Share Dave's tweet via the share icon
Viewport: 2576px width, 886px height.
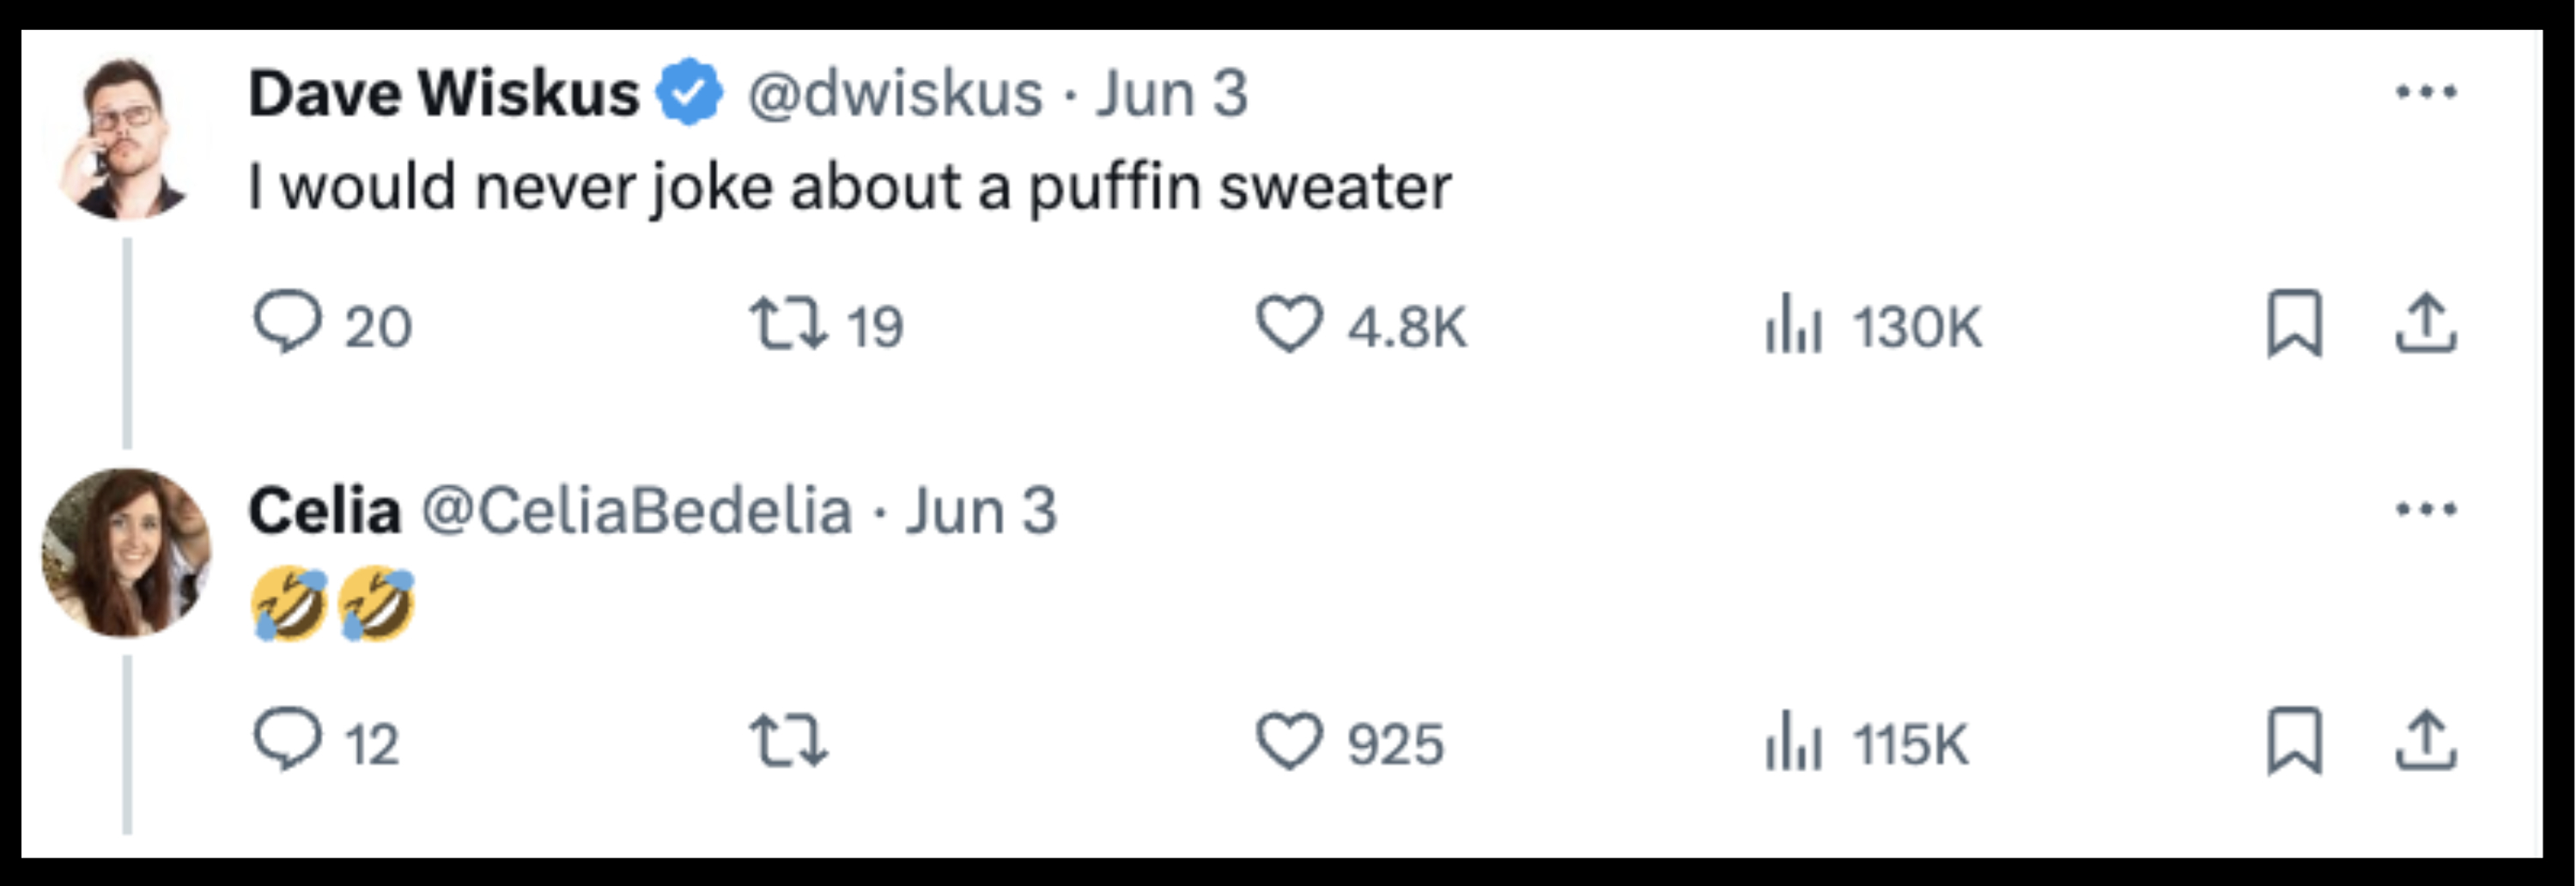(x=2427, y=321)
